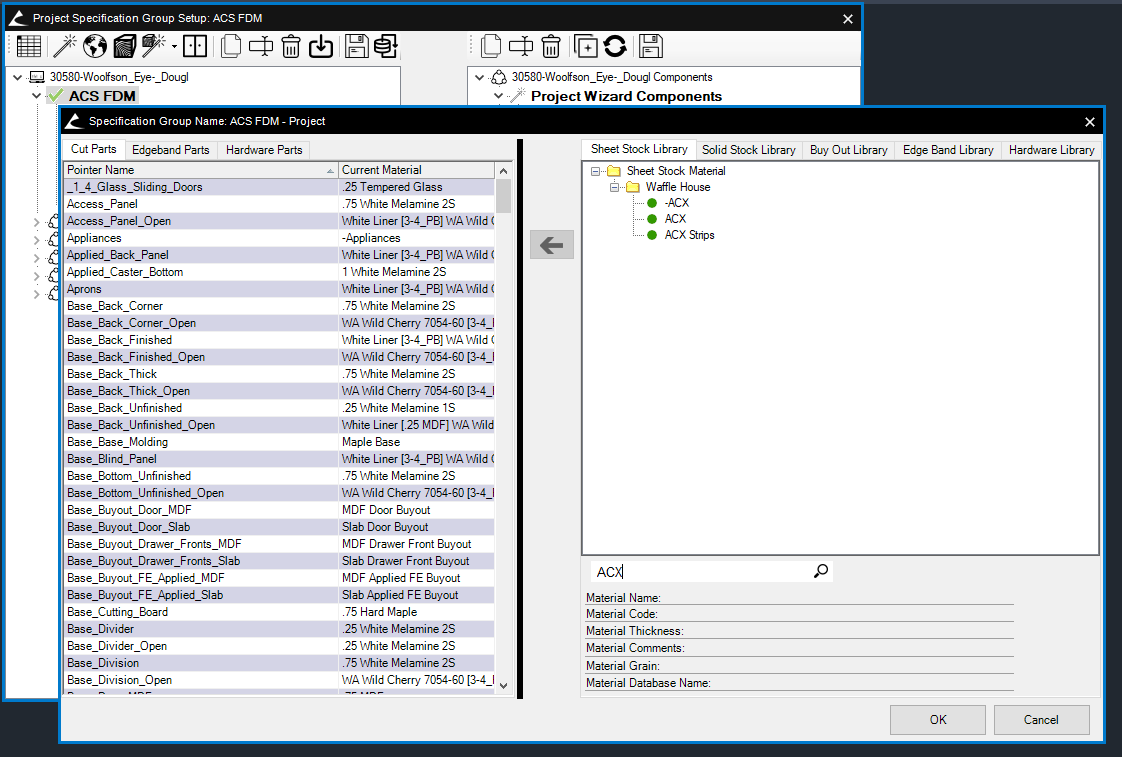Click the import download arrow icon
Image resolution: width=1122 pixels, height=757 pixels.
tap(321, 47)
